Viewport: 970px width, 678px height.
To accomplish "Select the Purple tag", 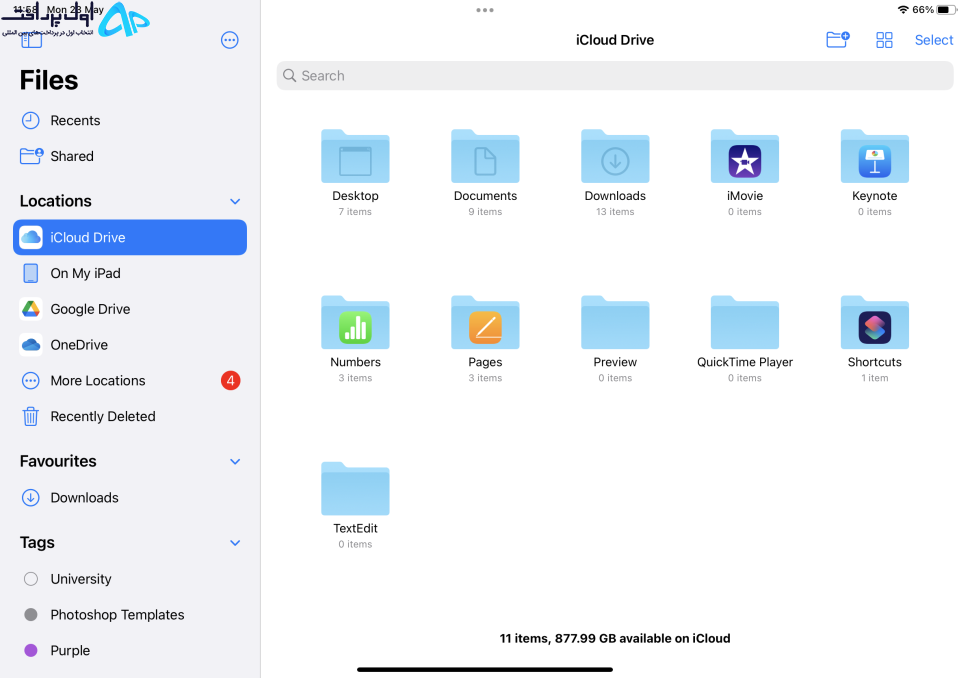I will tap(130, 651).
